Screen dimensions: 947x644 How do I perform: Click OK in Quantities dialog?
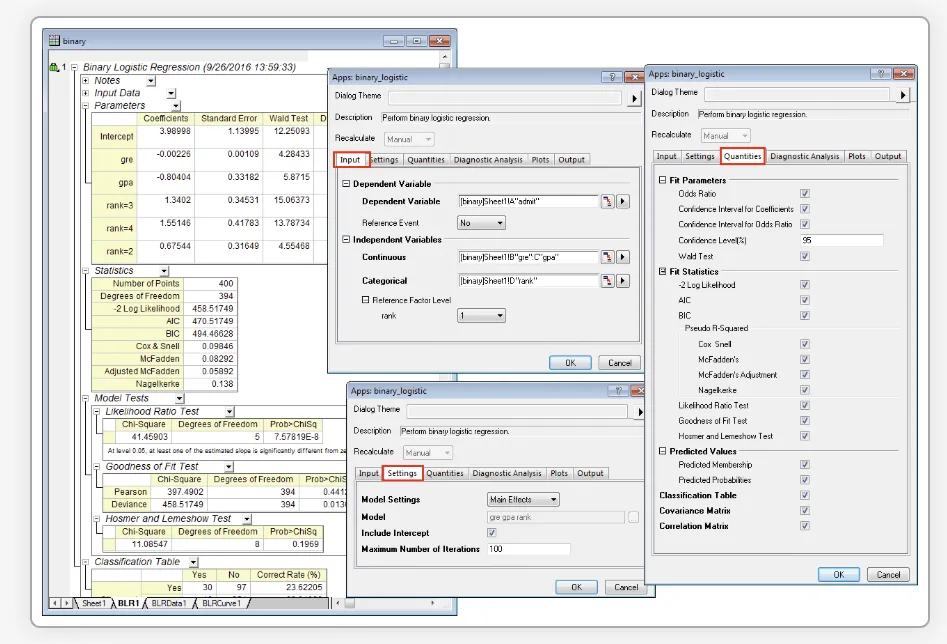click(x=839, y=575)
